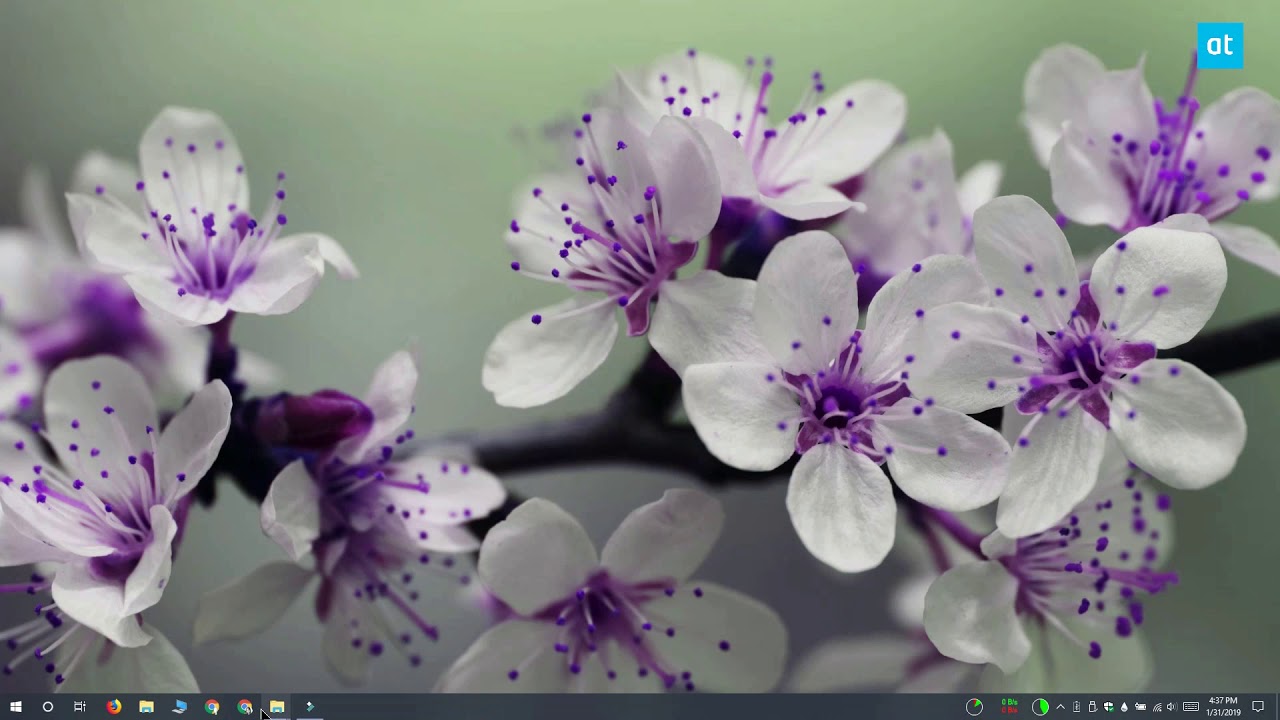1280x720 pixels.
Task: Open Windows Defender shield tray icon
Action: coord(1108,707)
